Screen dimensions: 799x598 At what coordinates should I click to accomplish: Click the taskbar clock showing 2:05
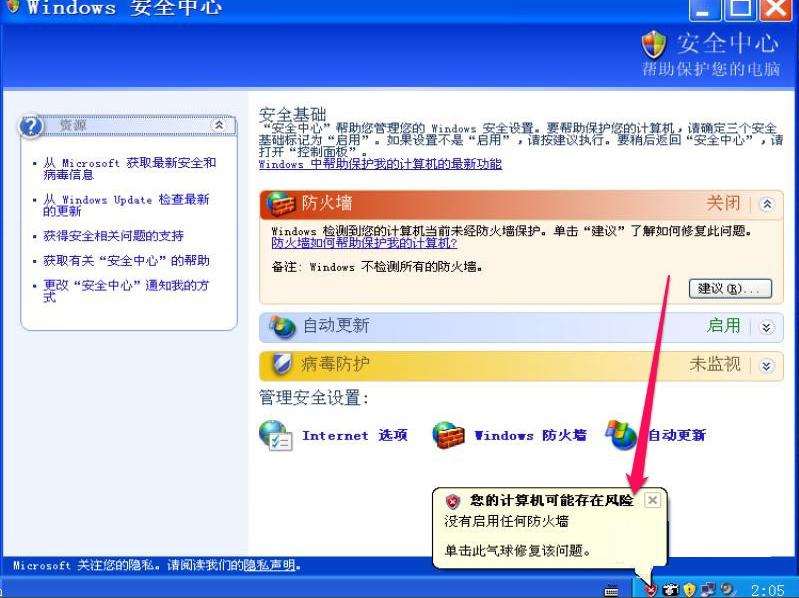click(768, 591)
